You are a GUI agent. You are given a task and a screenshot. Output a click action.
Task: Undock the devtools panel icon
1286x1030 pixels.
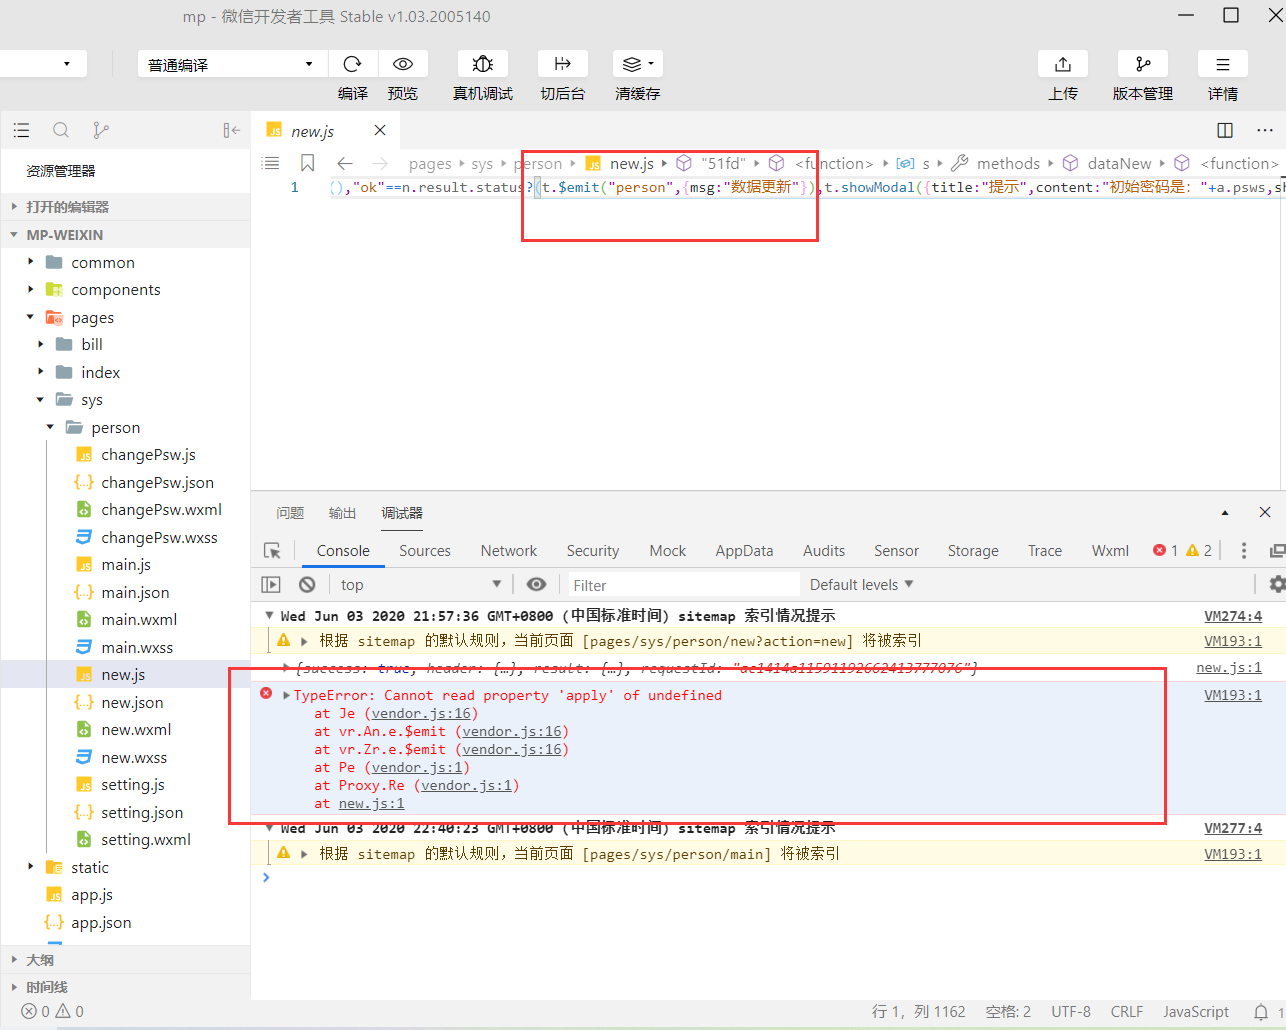(1277, 551)
